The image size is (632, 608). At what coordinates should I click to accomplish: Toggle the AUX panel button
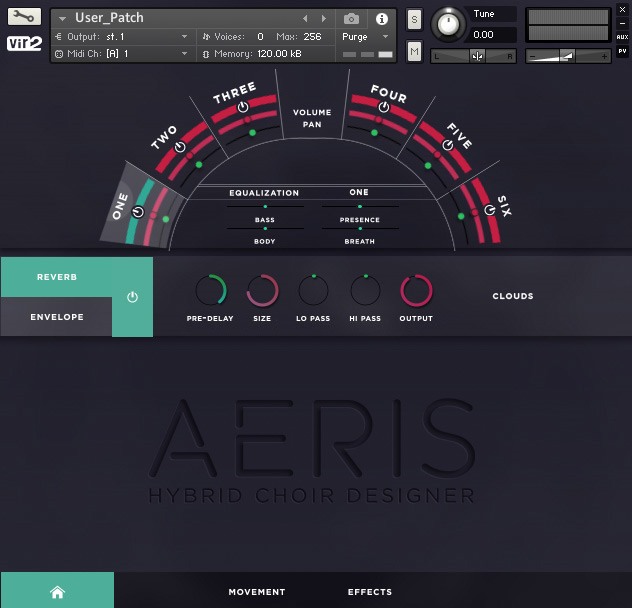tap(622, 37)
